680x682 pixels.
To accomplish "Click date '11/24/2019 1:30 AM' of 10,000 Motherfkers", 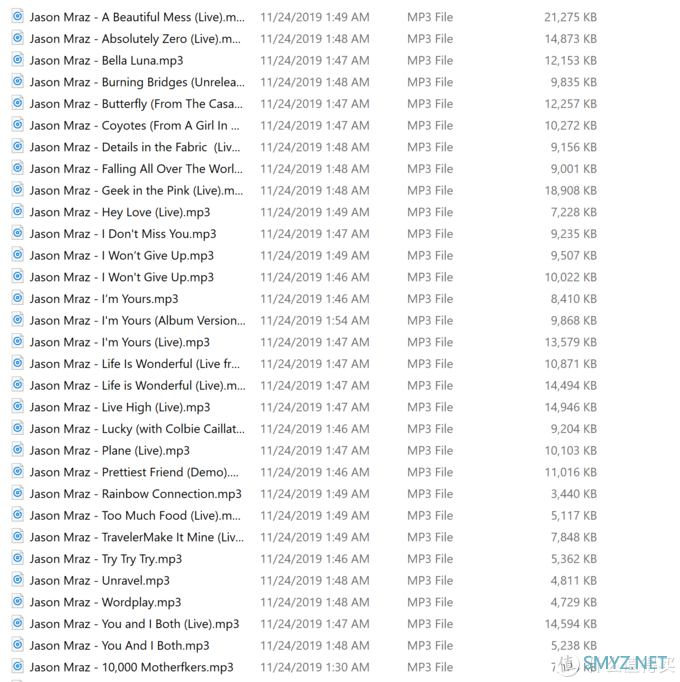I will (315, 667).
